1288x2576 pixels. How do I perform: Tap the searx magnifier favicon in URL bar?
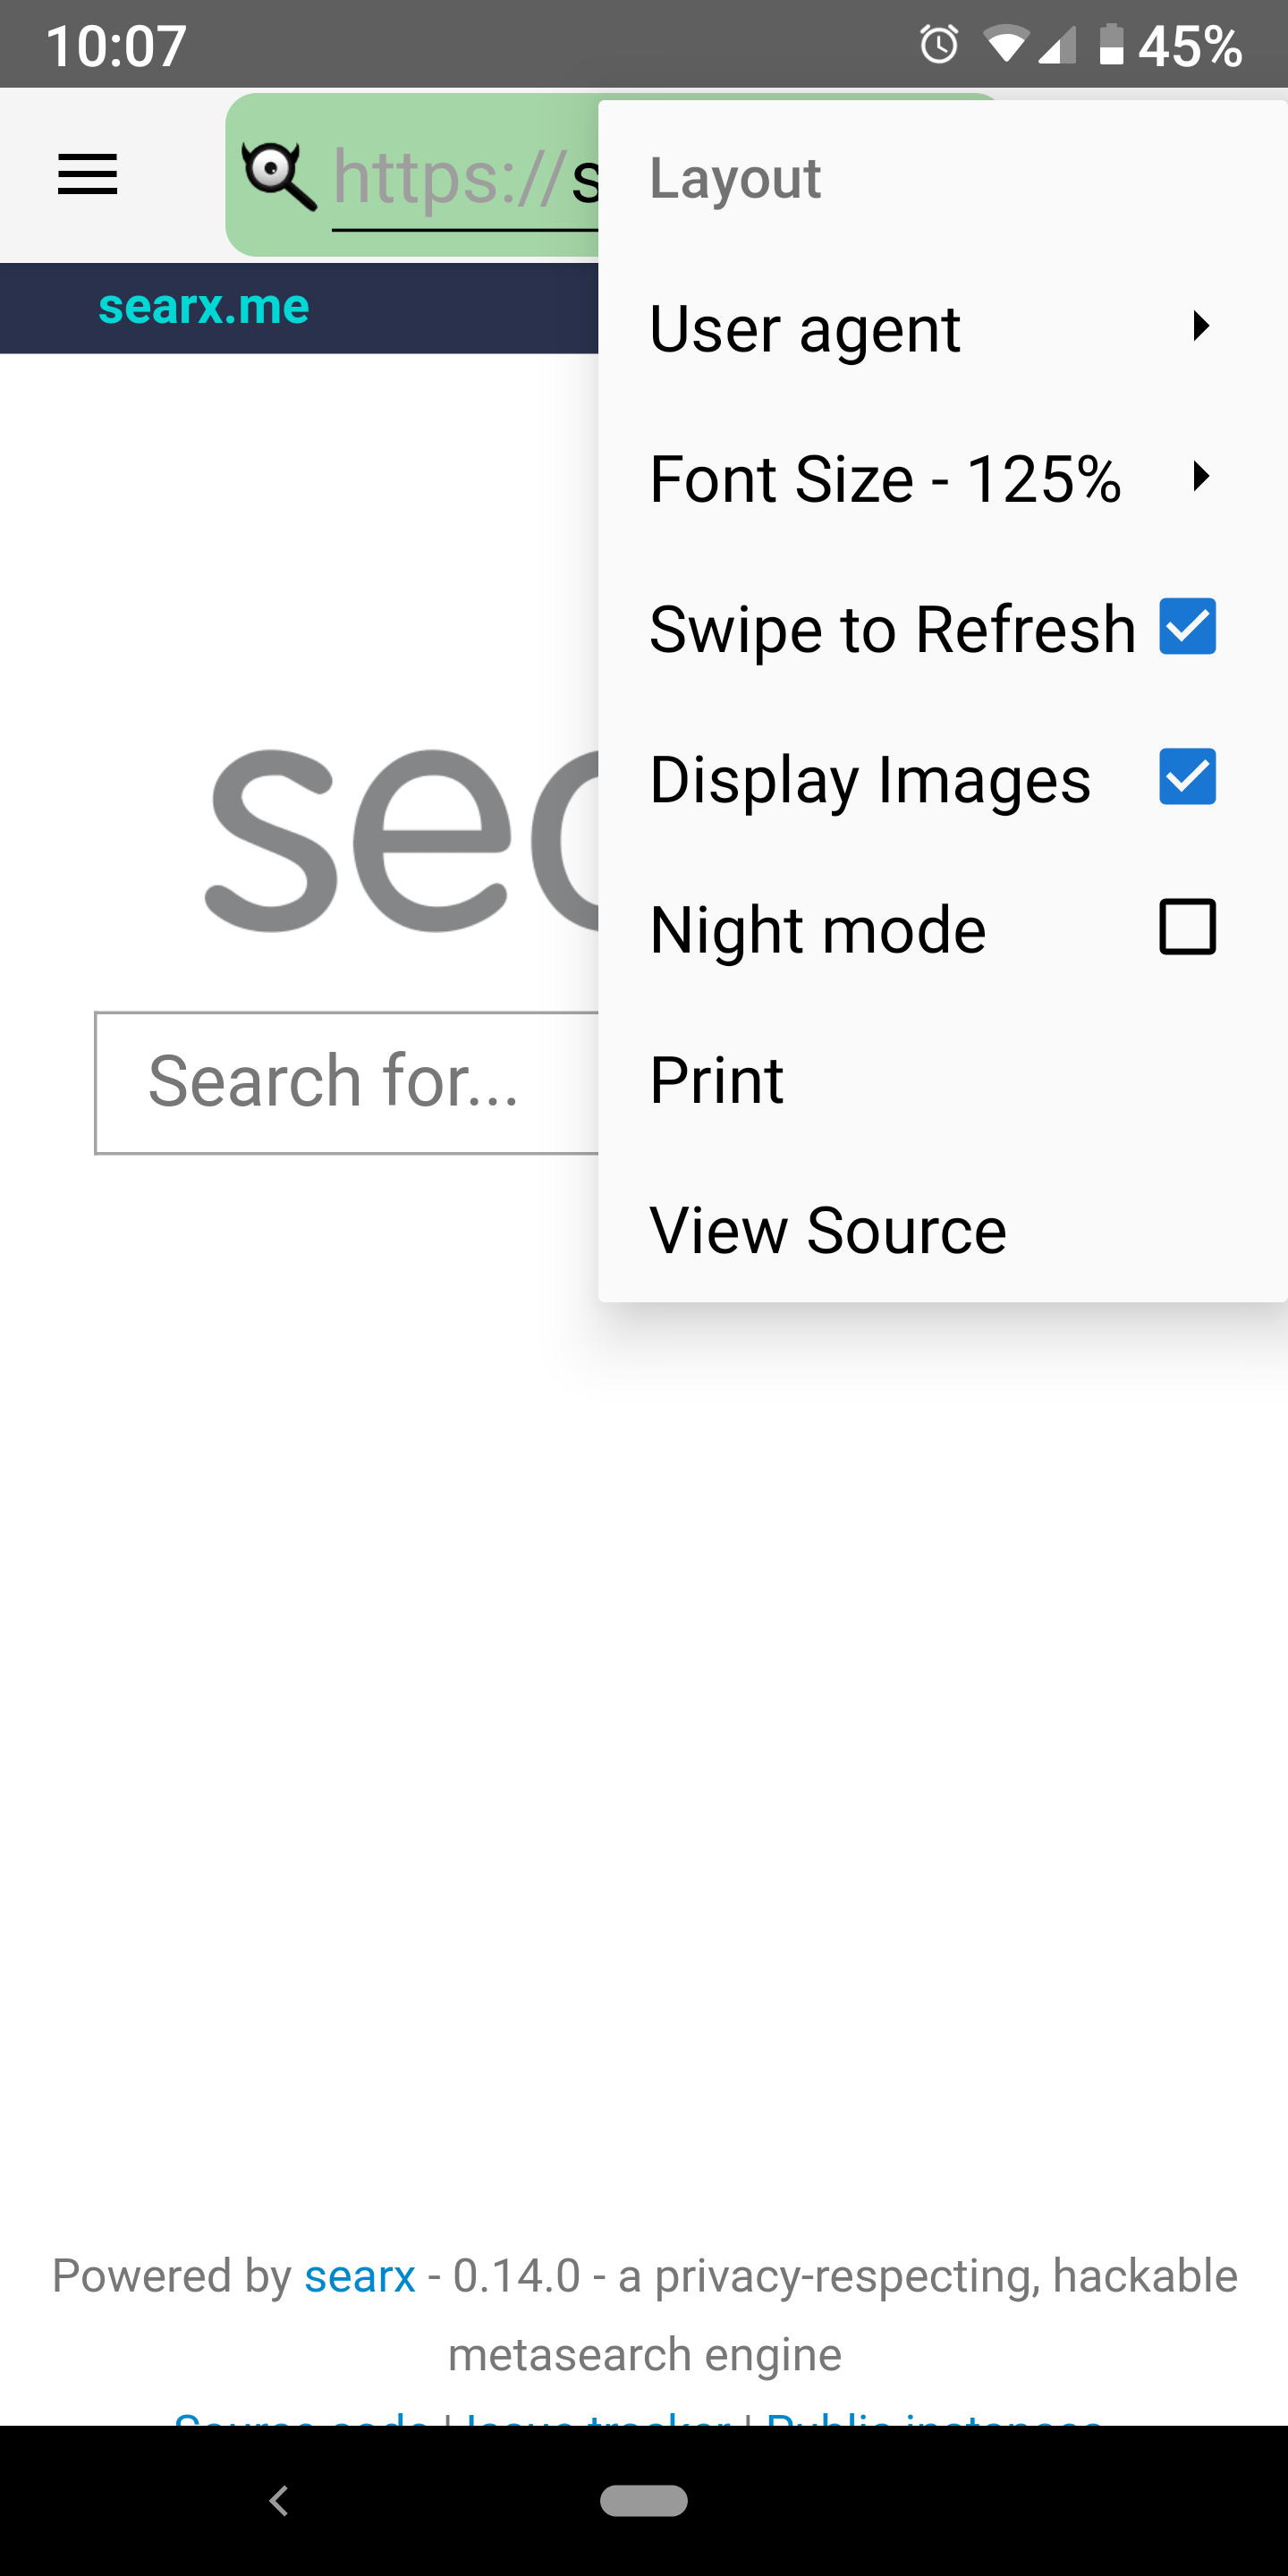click(280, 176)
